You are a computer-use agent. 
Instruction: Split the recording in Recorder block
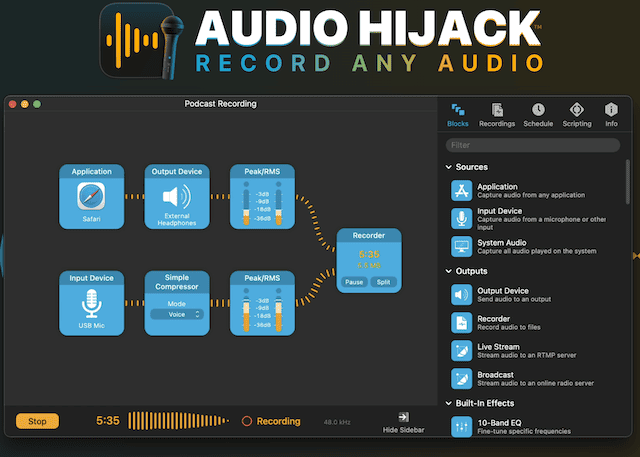tap(383, 282)
